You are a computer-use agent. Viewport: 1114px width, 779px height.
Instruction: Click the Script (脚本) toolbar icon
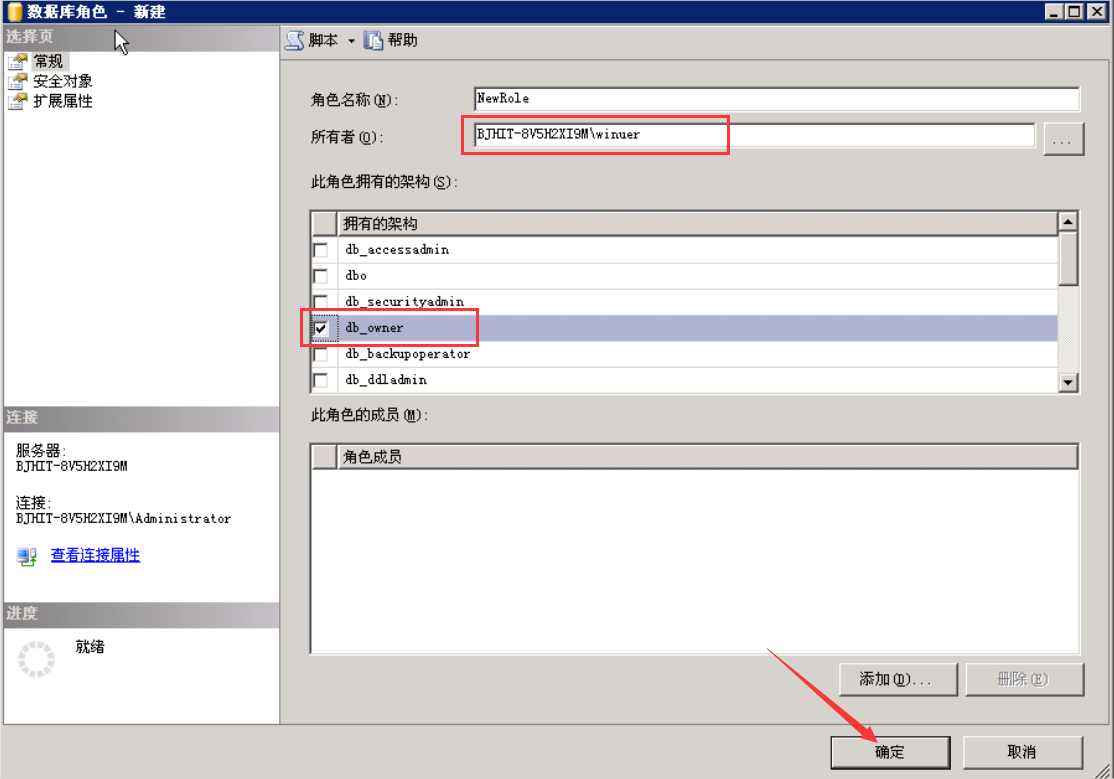295,41
